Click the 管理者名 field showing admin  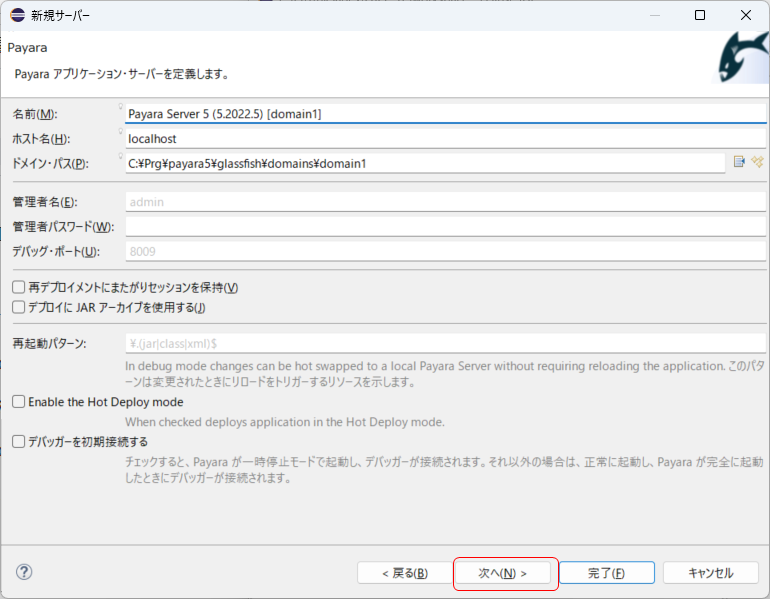pos(445,202)
